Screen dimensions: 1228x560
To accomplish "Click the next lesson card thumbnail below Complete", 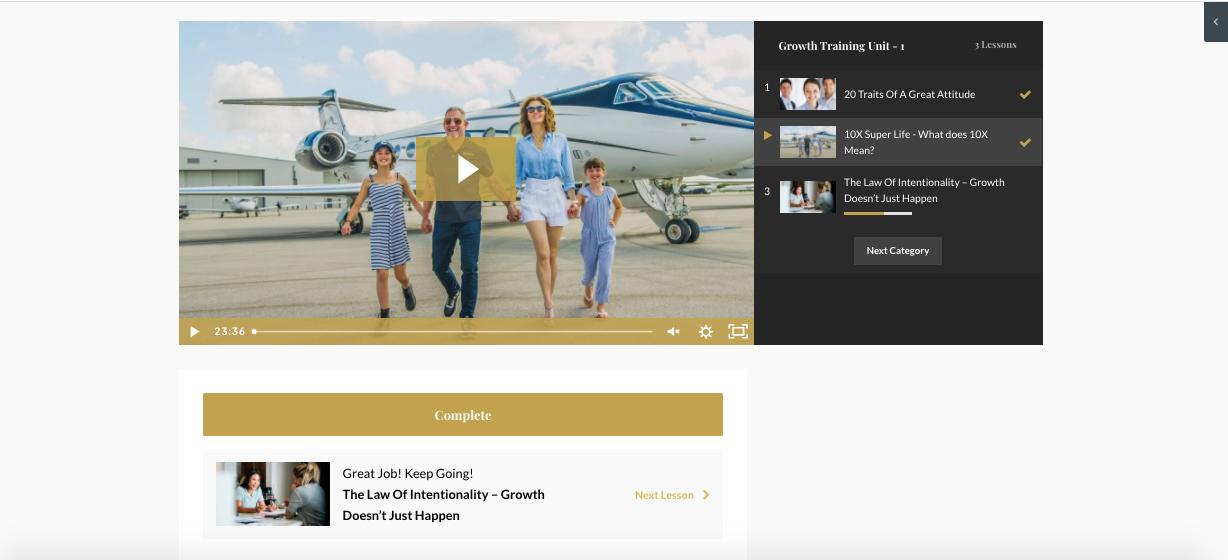I will tap(273, 494).
